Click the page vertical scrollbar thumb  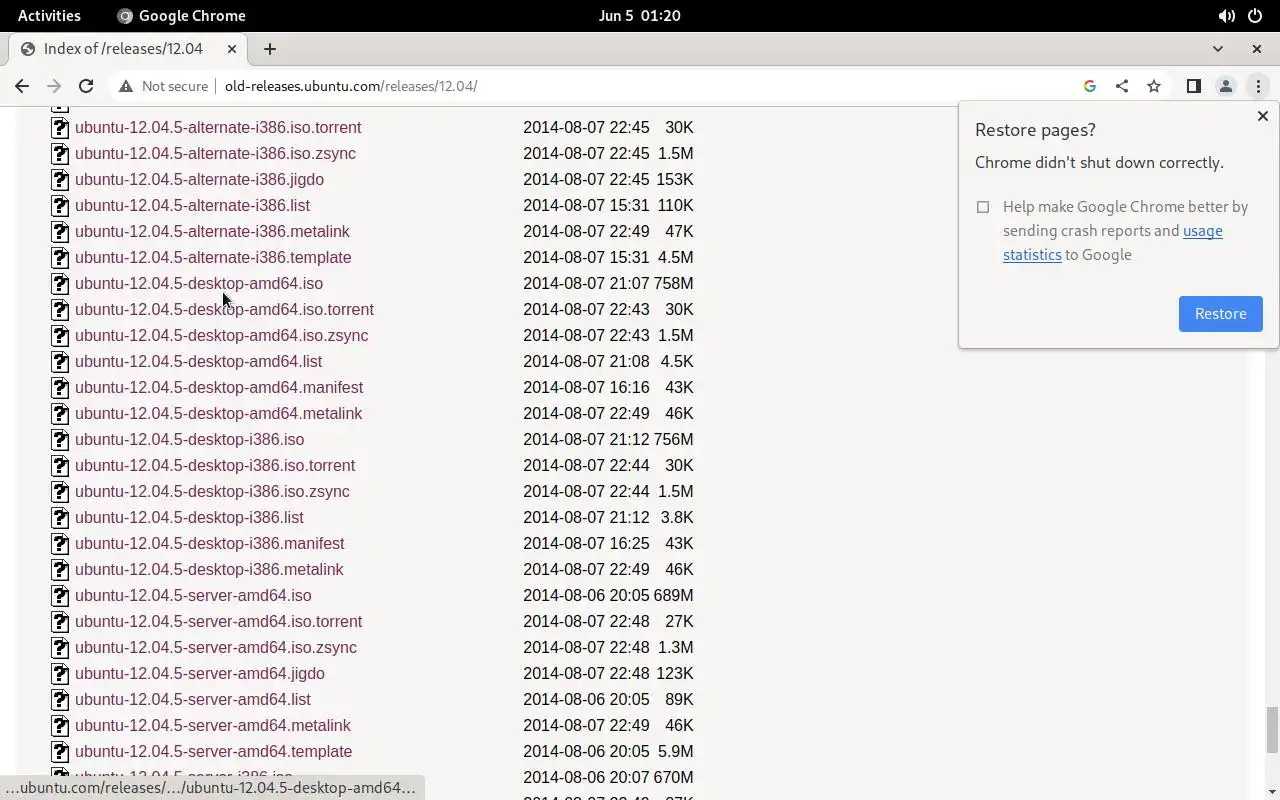tap(1272, 730)
